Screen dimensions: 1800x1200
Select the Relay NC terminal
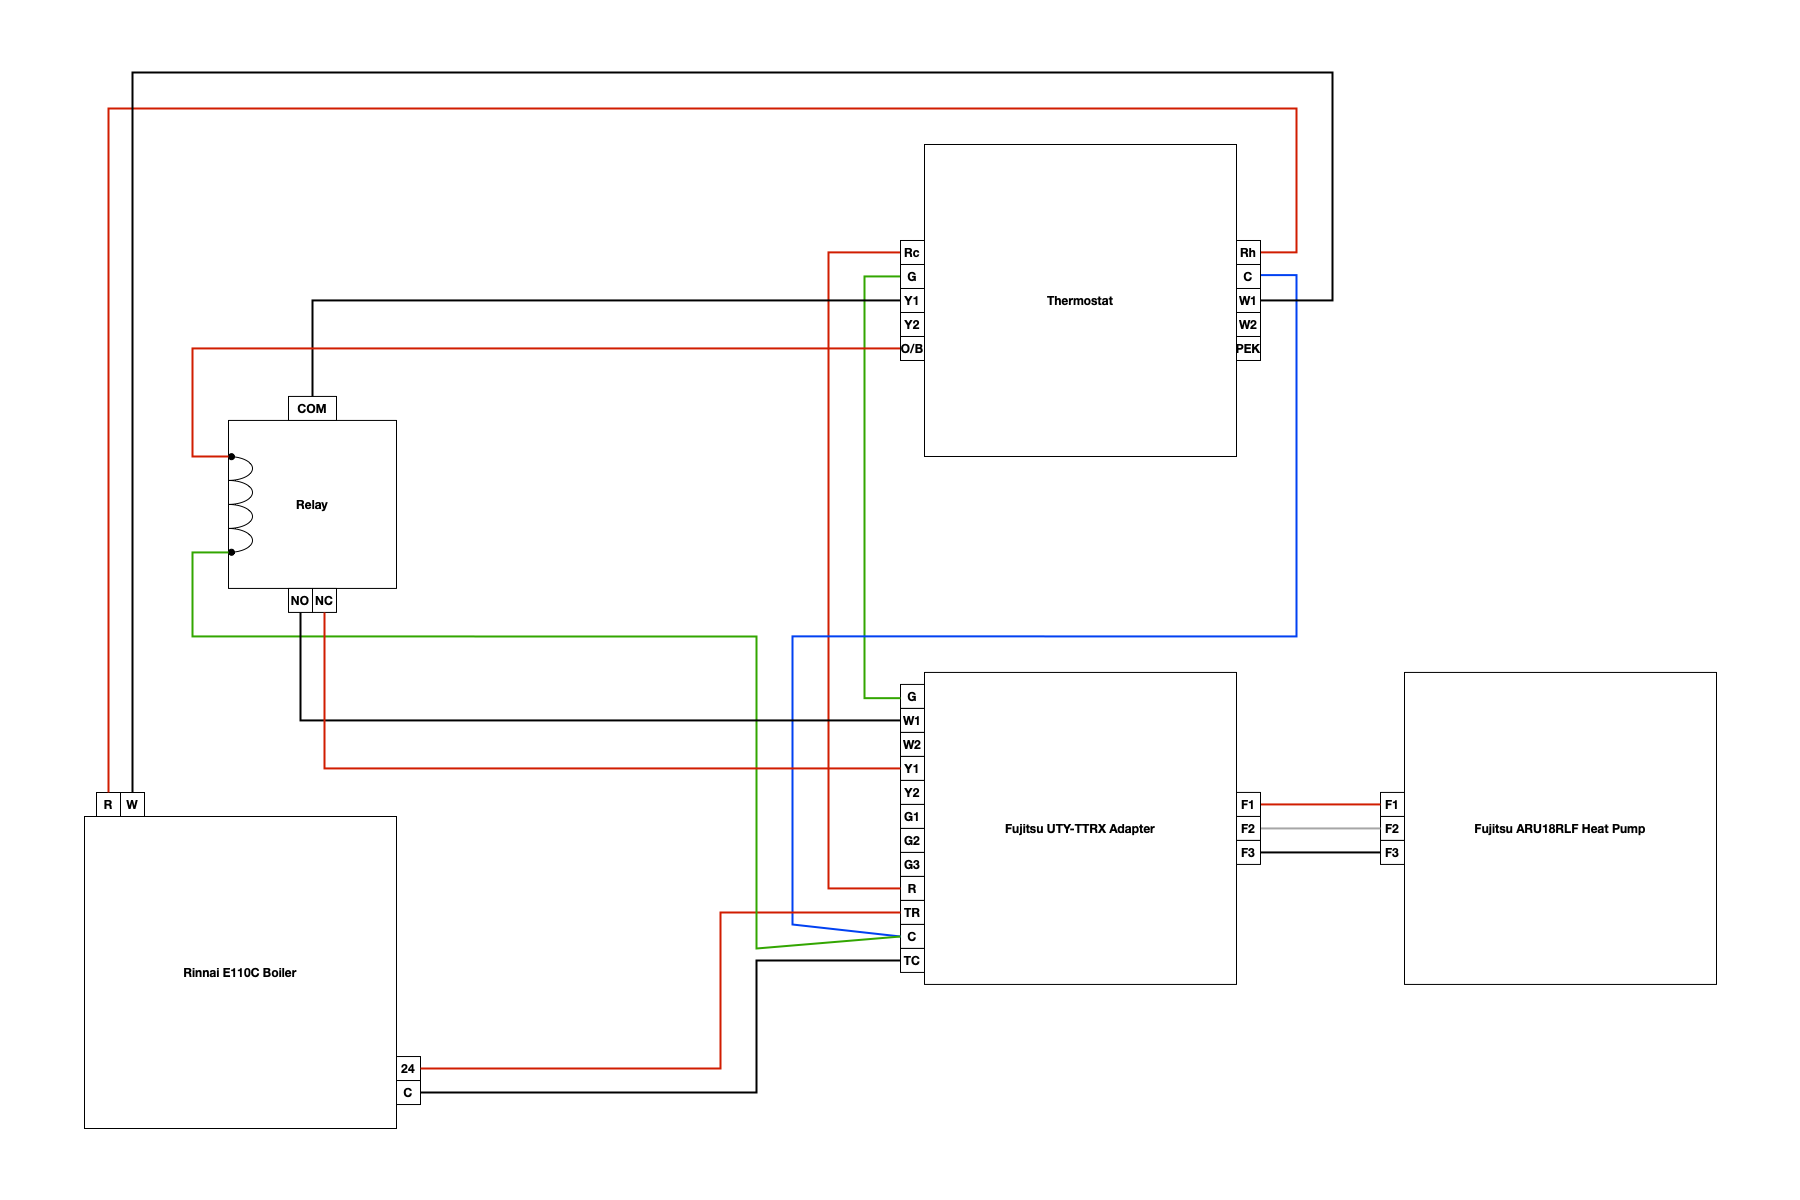(x=324, y=601)
